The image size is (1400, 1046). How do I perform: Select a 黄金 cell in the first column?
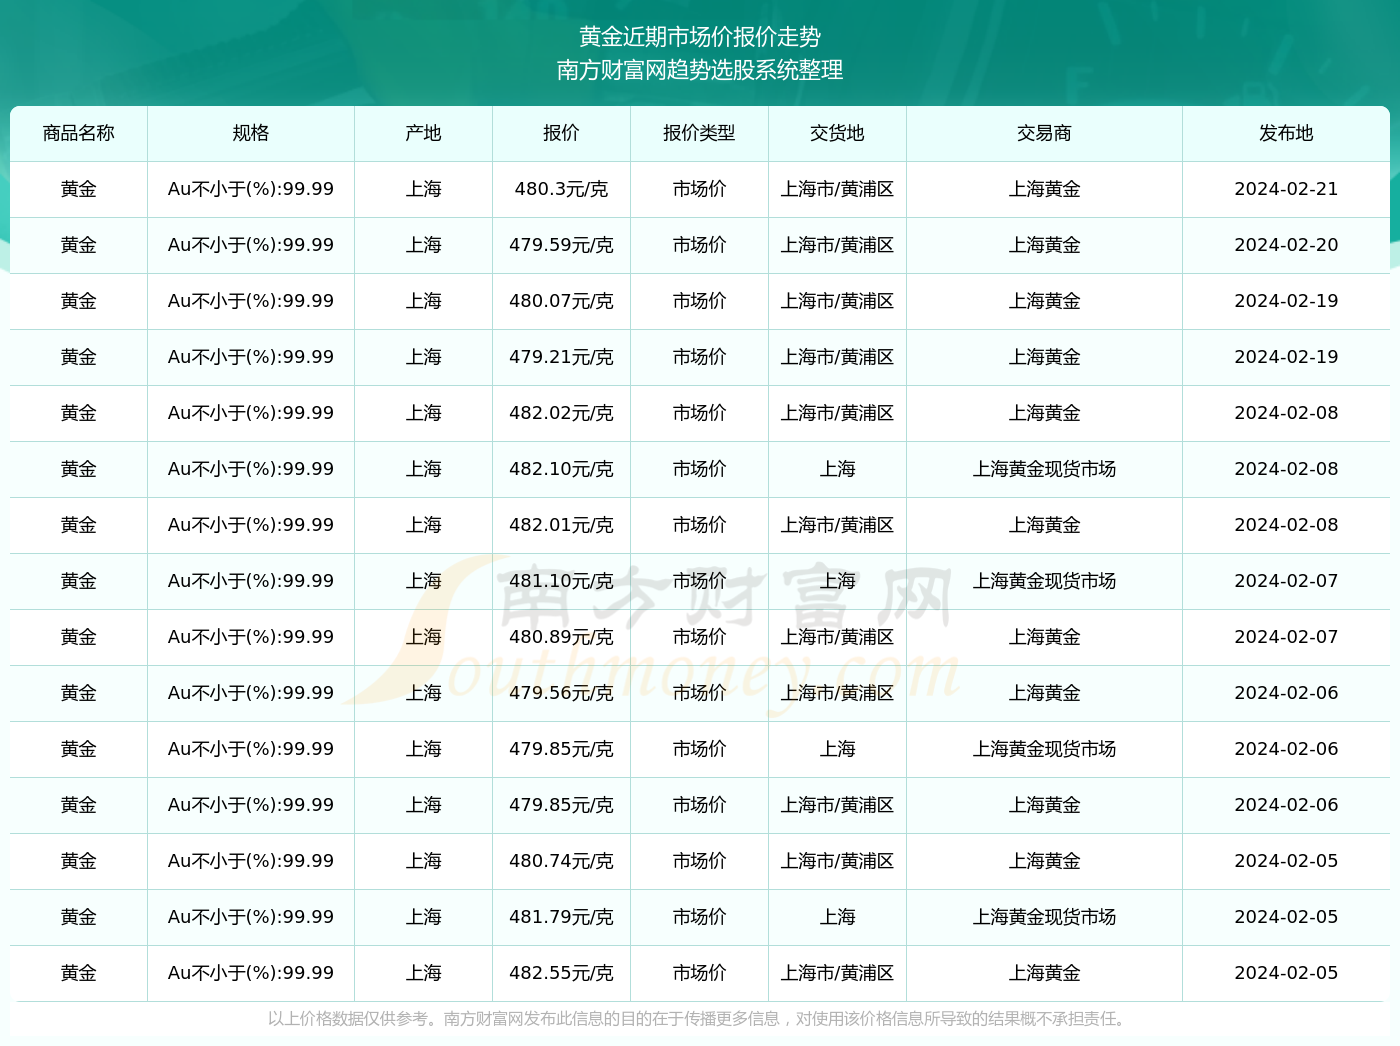(78, 189)
